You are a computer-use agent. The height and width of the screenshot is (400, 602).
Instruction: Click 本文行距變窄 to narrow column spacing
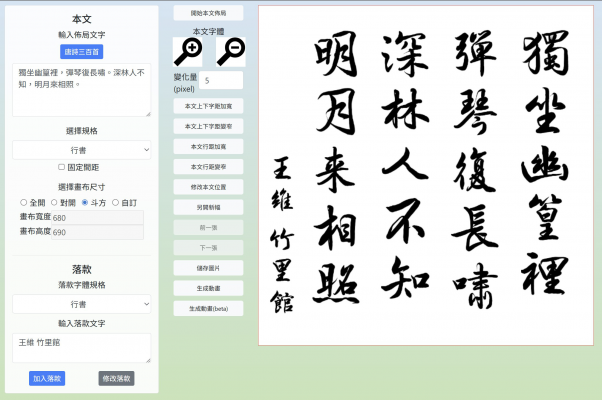(208, 166)
